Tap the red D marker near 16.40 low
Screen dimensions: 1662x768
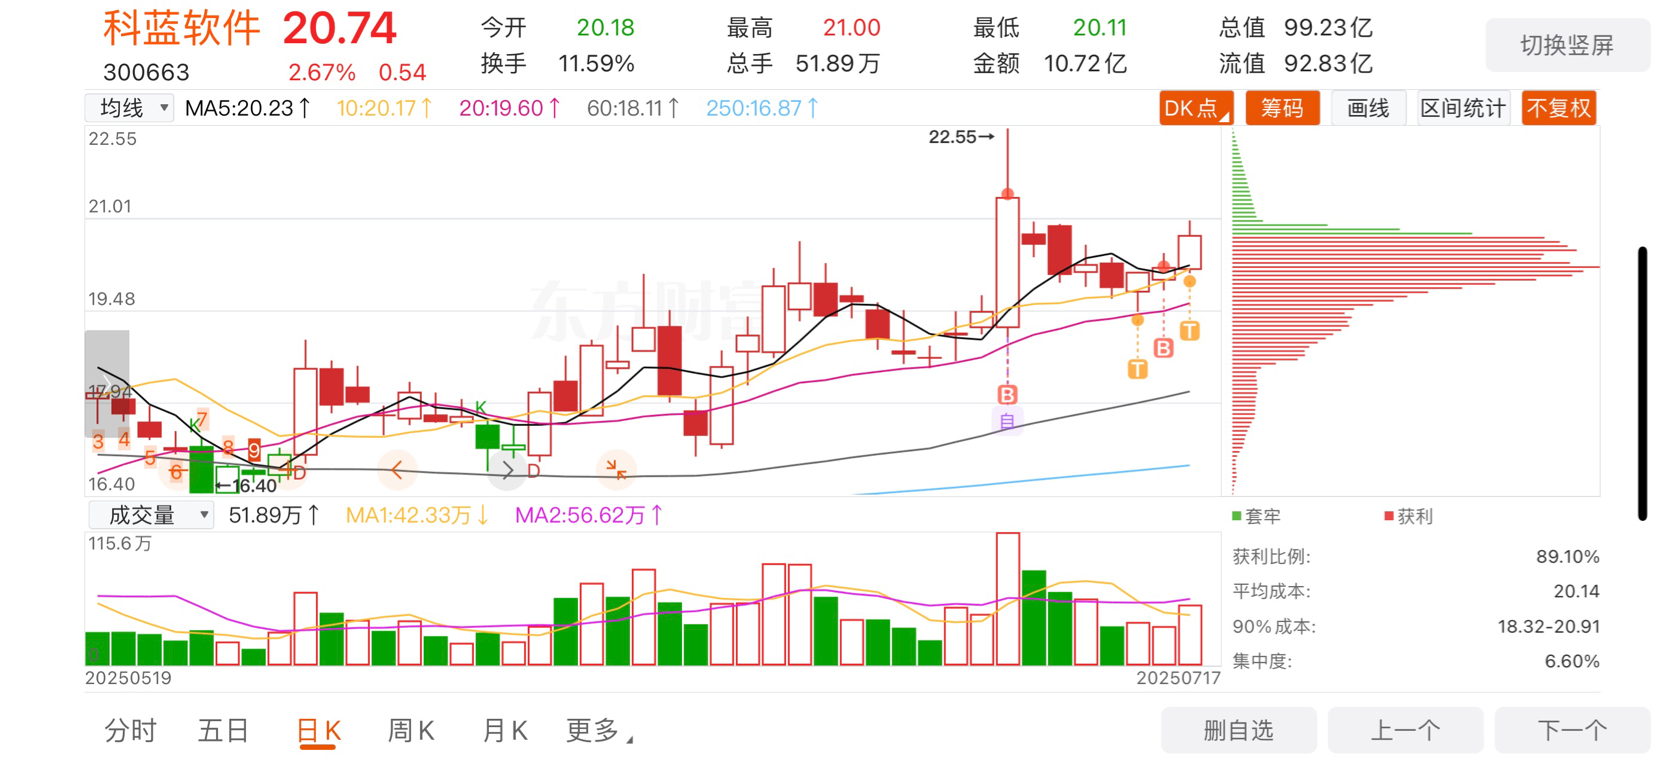[299, 473]
